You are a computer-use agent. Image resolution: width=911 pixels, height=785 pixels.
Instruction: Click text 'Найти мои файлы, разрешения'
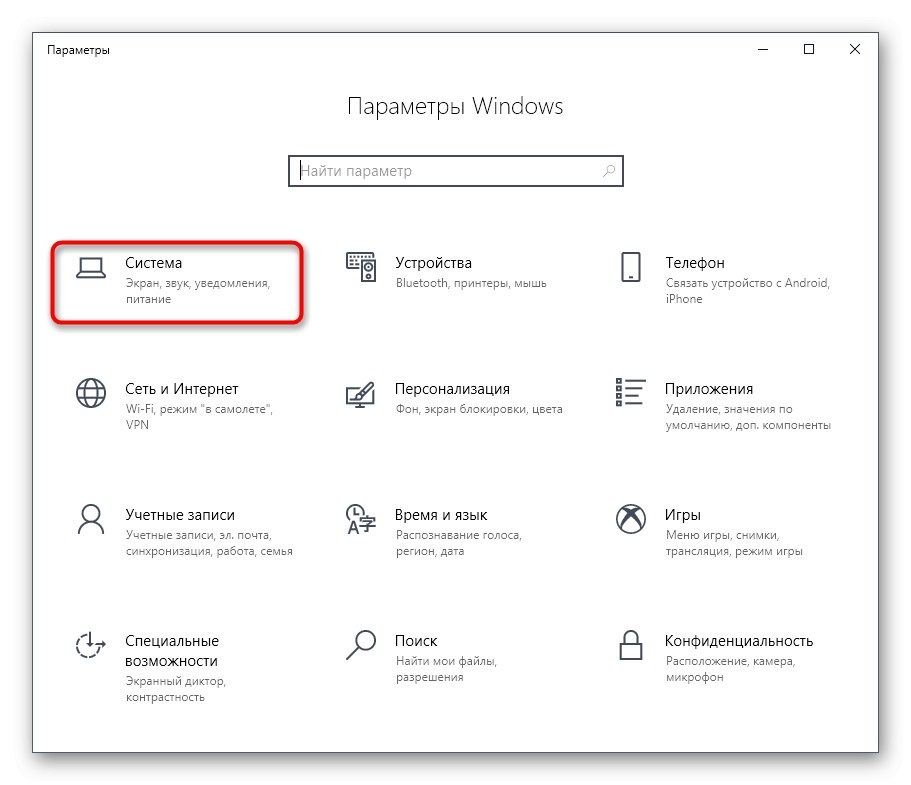[446, 669]
